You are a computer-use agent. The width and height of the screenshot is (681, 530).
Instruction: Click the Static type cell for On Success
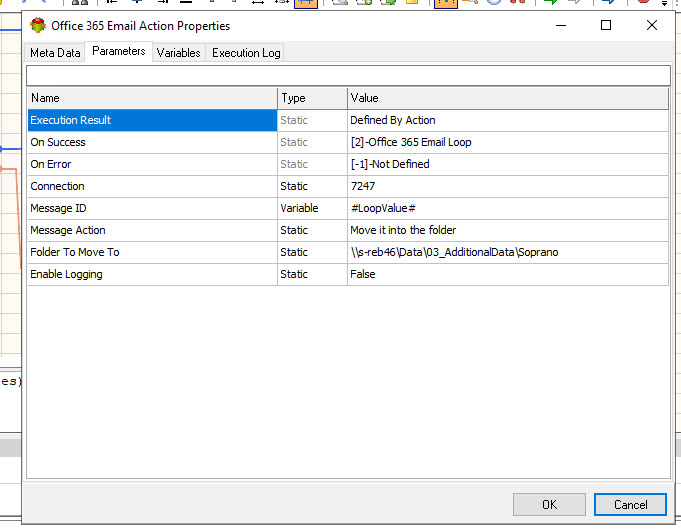(x=312, y=142)
